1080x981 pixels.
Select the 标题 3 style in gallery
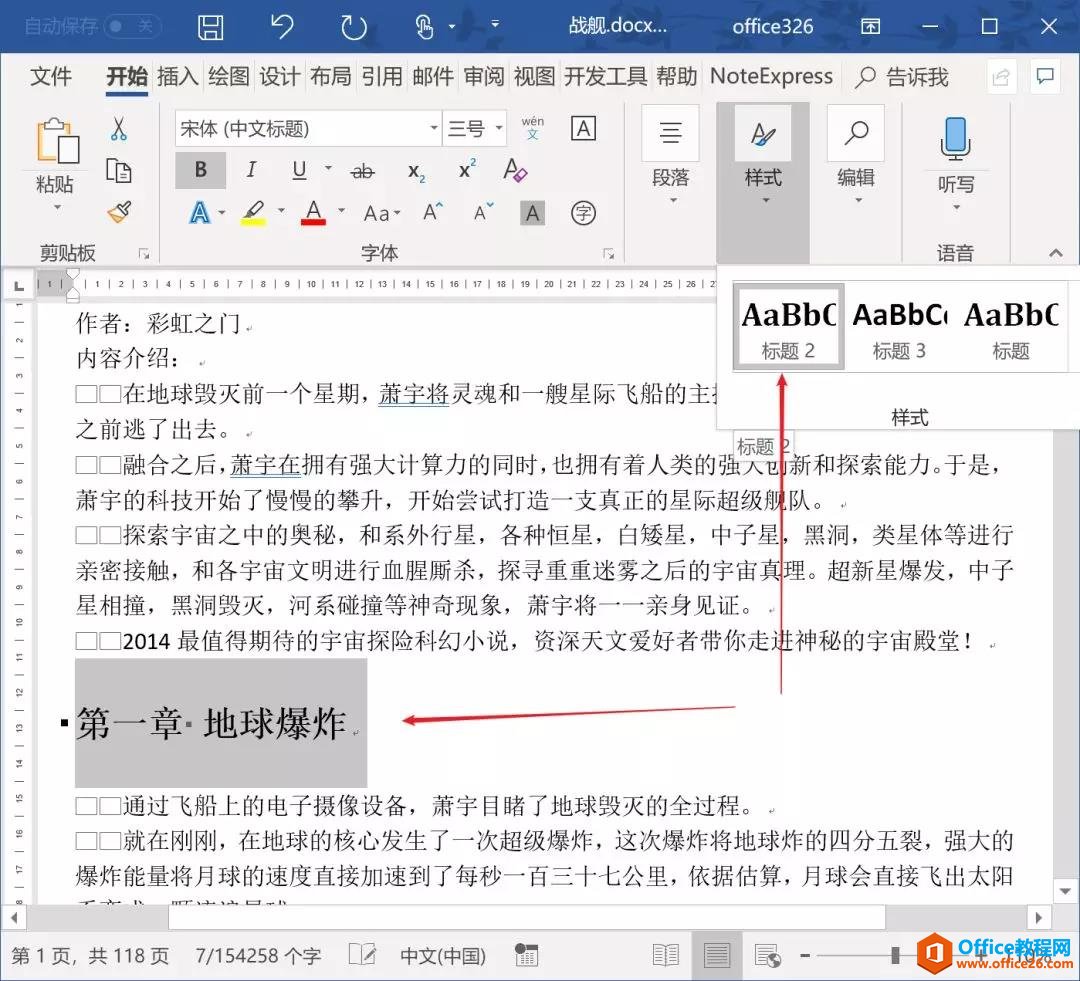(899, 327)
